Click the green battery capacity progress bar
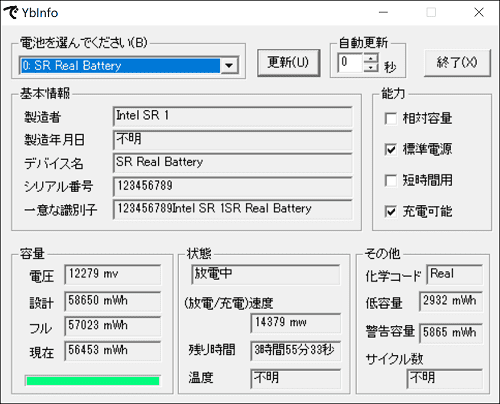500x404 pixels. (93, 381)
